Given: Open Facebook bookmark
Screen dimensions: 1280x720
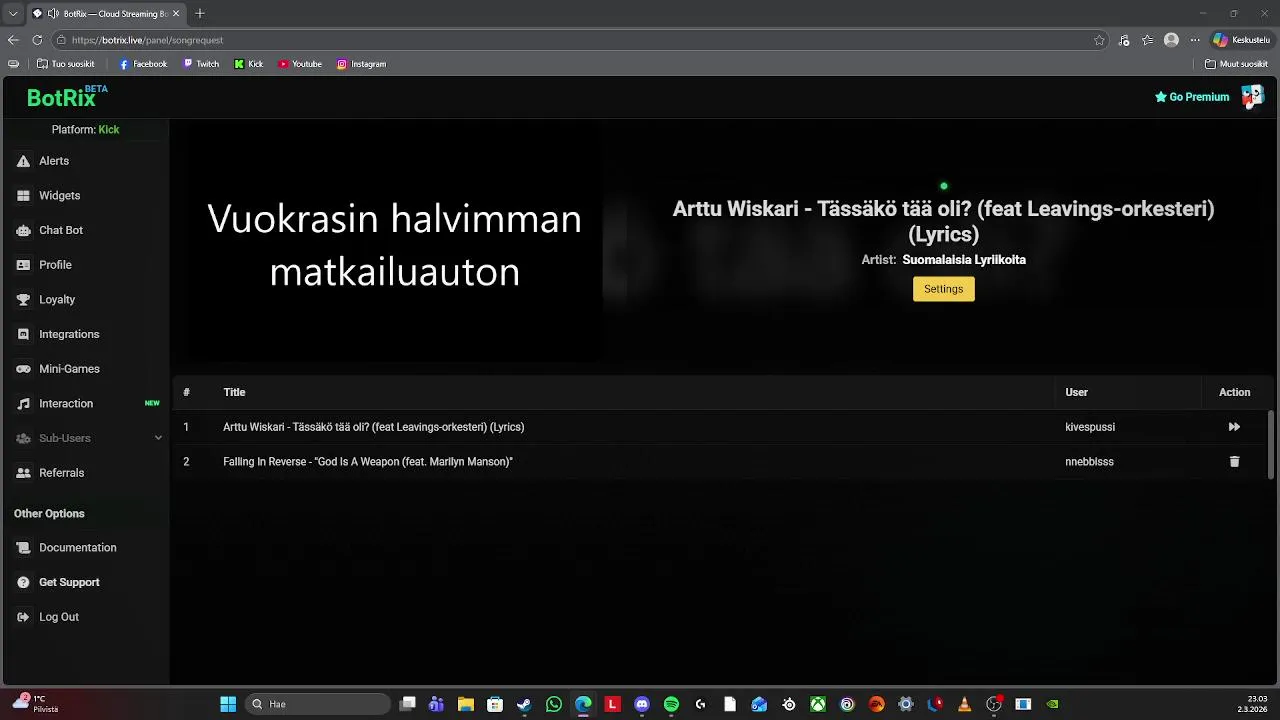Looking at the screenshot, I should click(x=143, y=64).
